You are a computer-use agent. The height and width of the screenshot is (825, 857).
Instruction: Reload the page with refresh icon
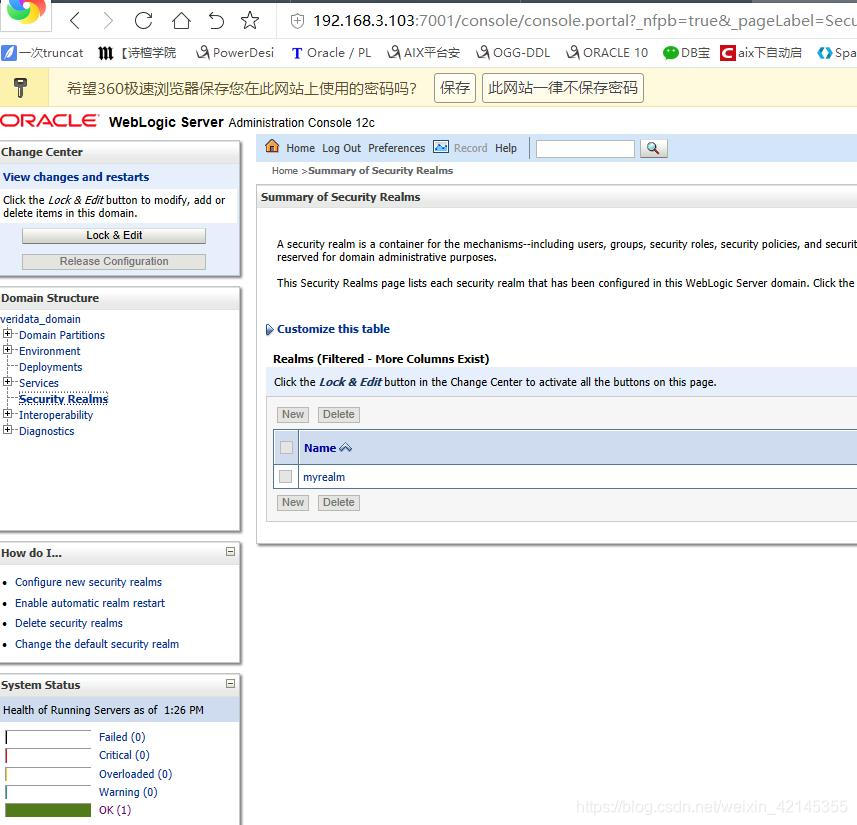coord(144,21)
